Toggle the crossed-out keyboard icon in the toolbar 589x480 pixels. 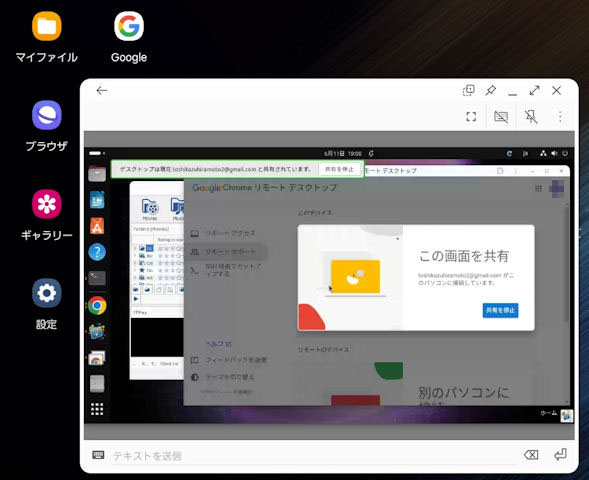[501, 117]
